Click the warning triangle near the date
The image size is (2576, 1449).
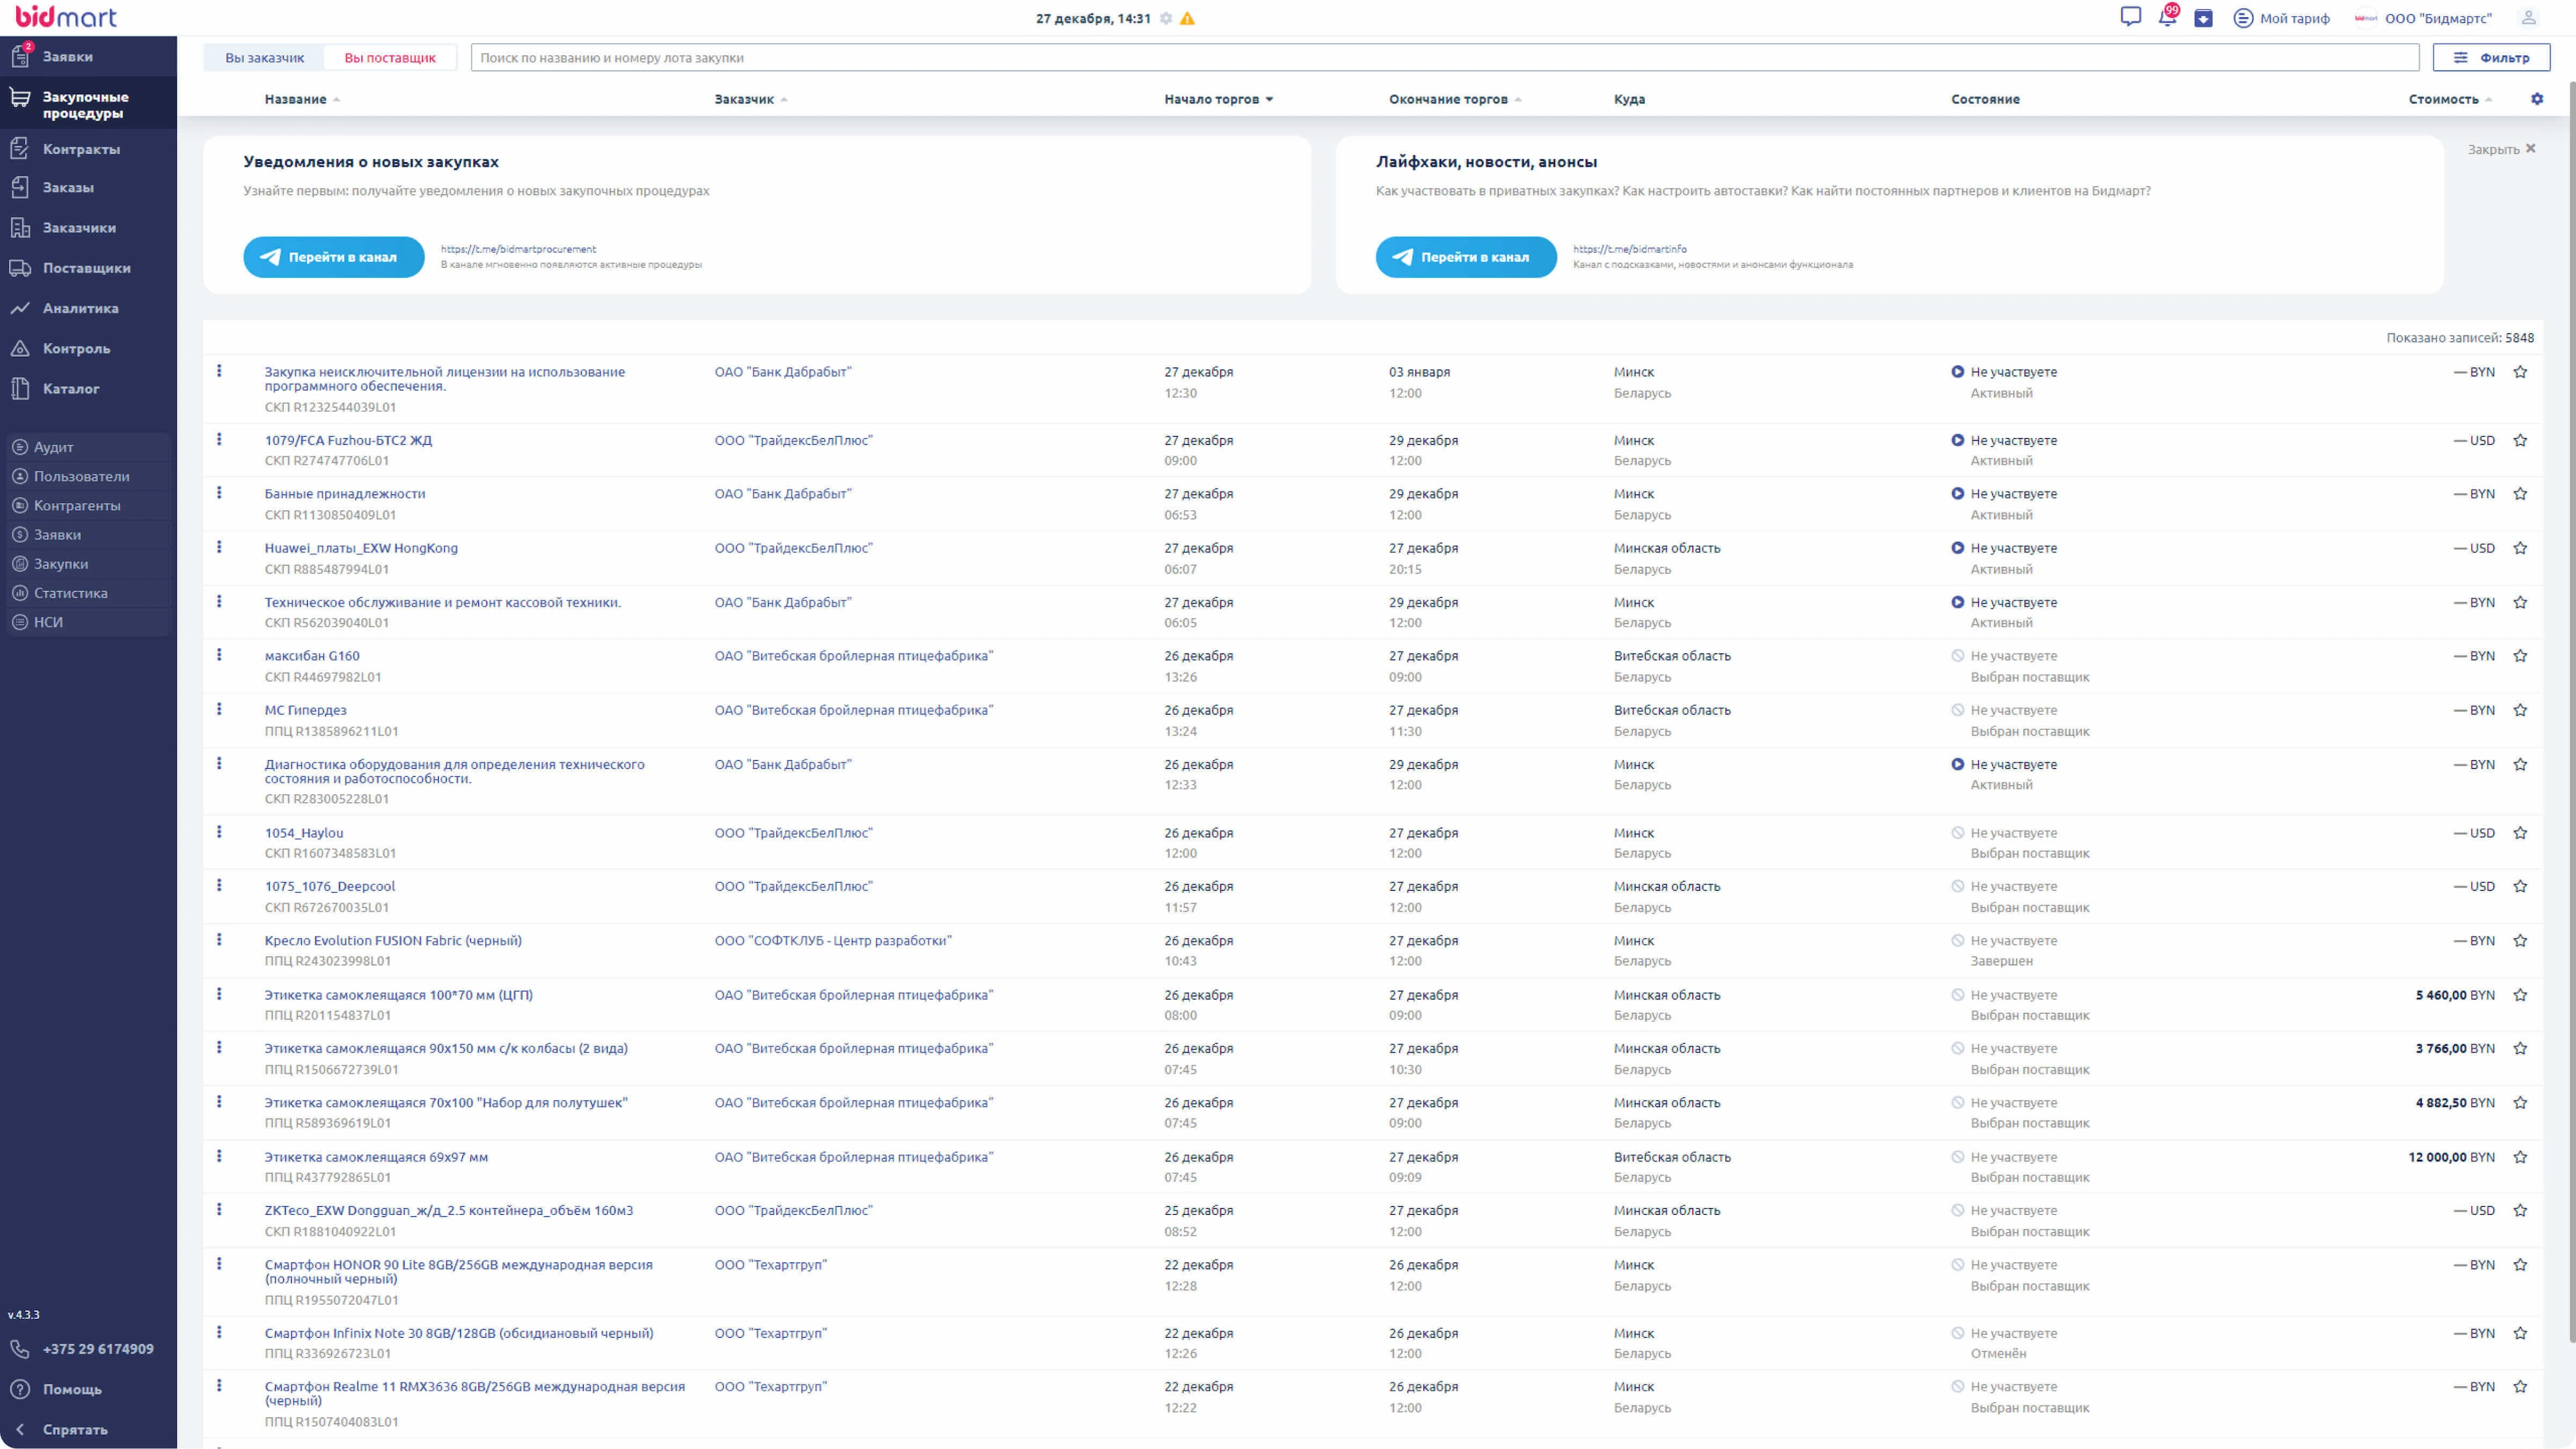click(1187, 19)
